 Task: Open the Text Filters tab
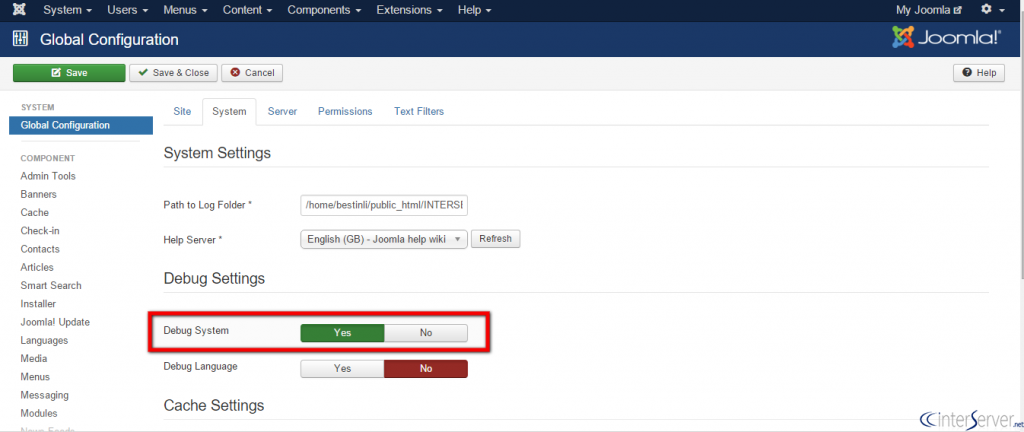pos(419,112)
